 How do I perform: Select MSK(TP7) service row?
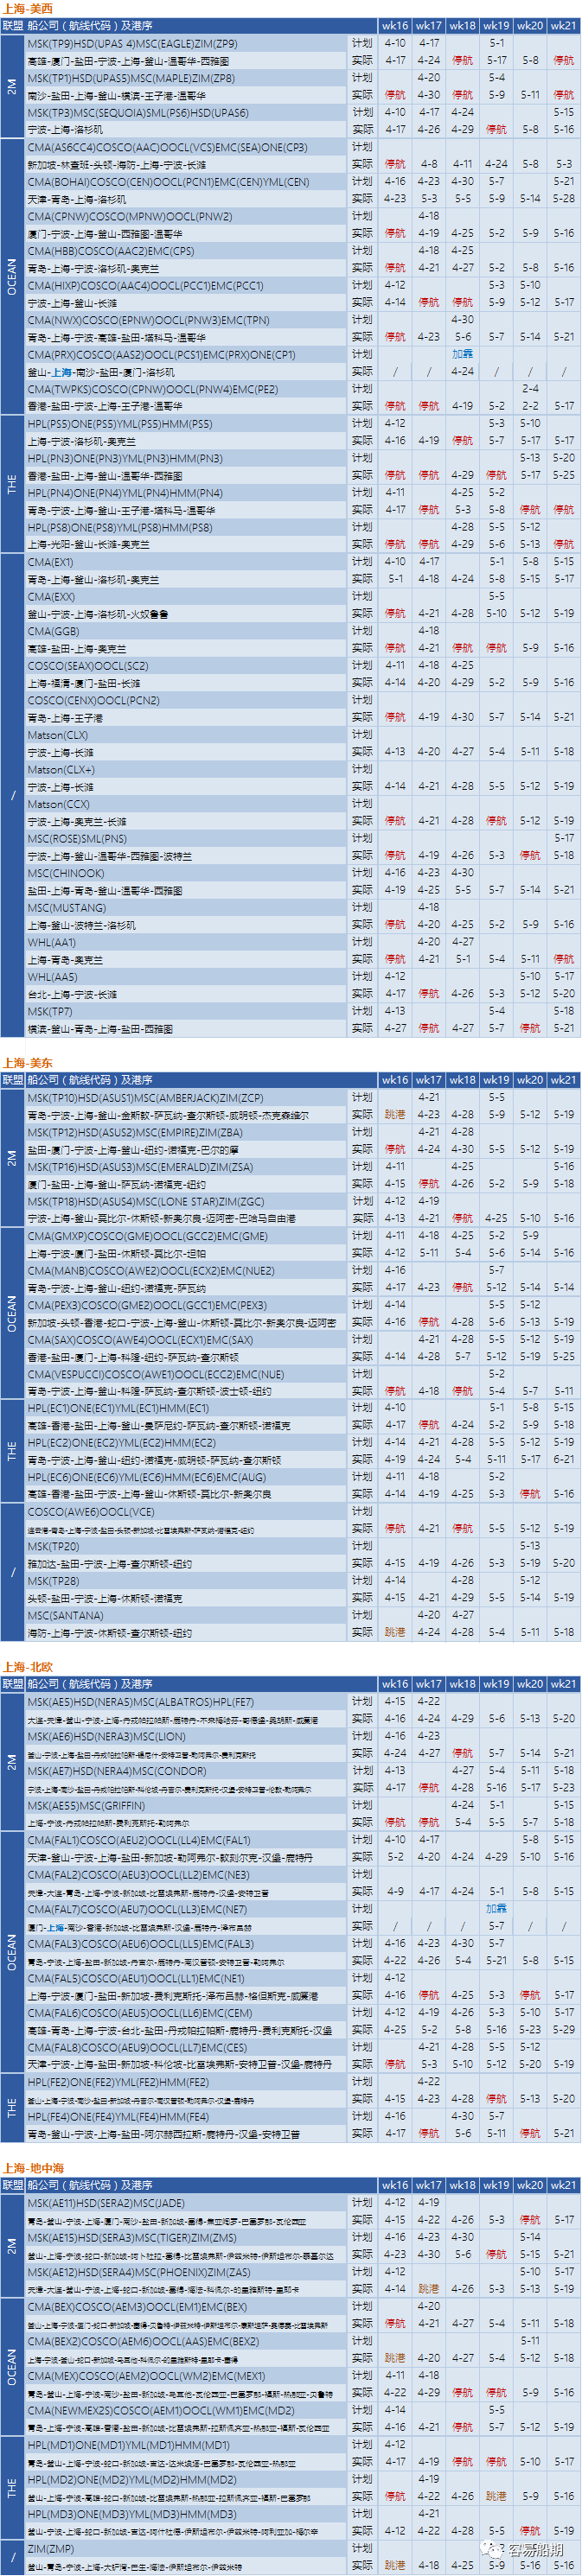tap(186, 1011)
